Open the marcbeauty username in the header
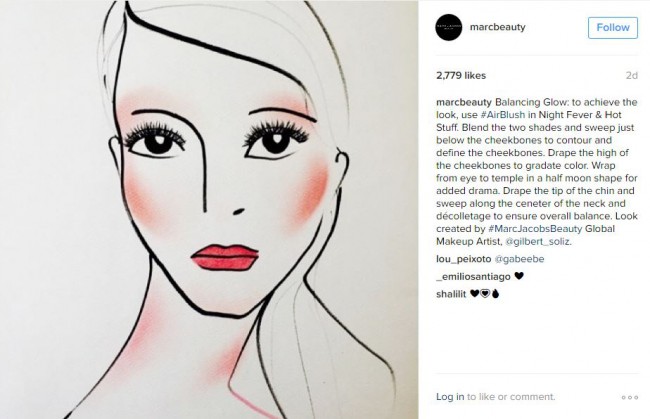The image size is (650, 419). (497, 27)
